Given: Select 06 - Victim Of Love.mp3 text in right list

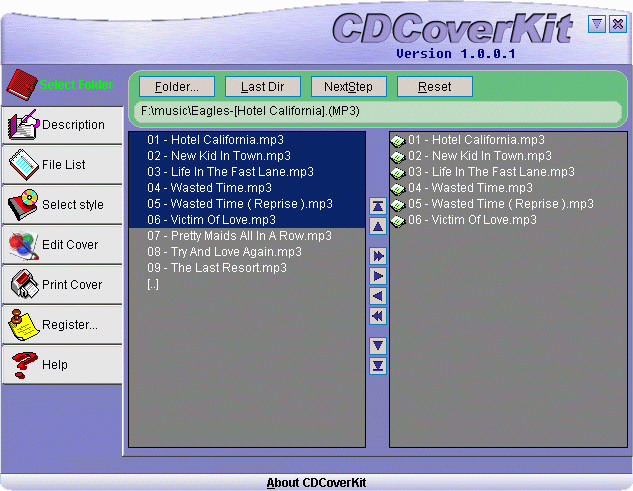Looking at the screenshot, I should tap(472, 220).
